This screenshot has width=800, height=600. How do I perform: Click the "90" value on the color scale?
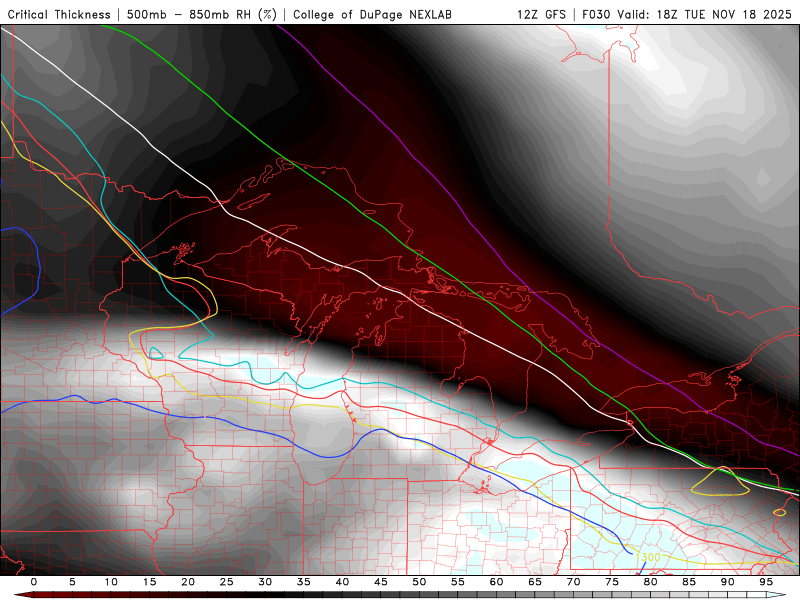pyautogui.click(x=728, y=582)
